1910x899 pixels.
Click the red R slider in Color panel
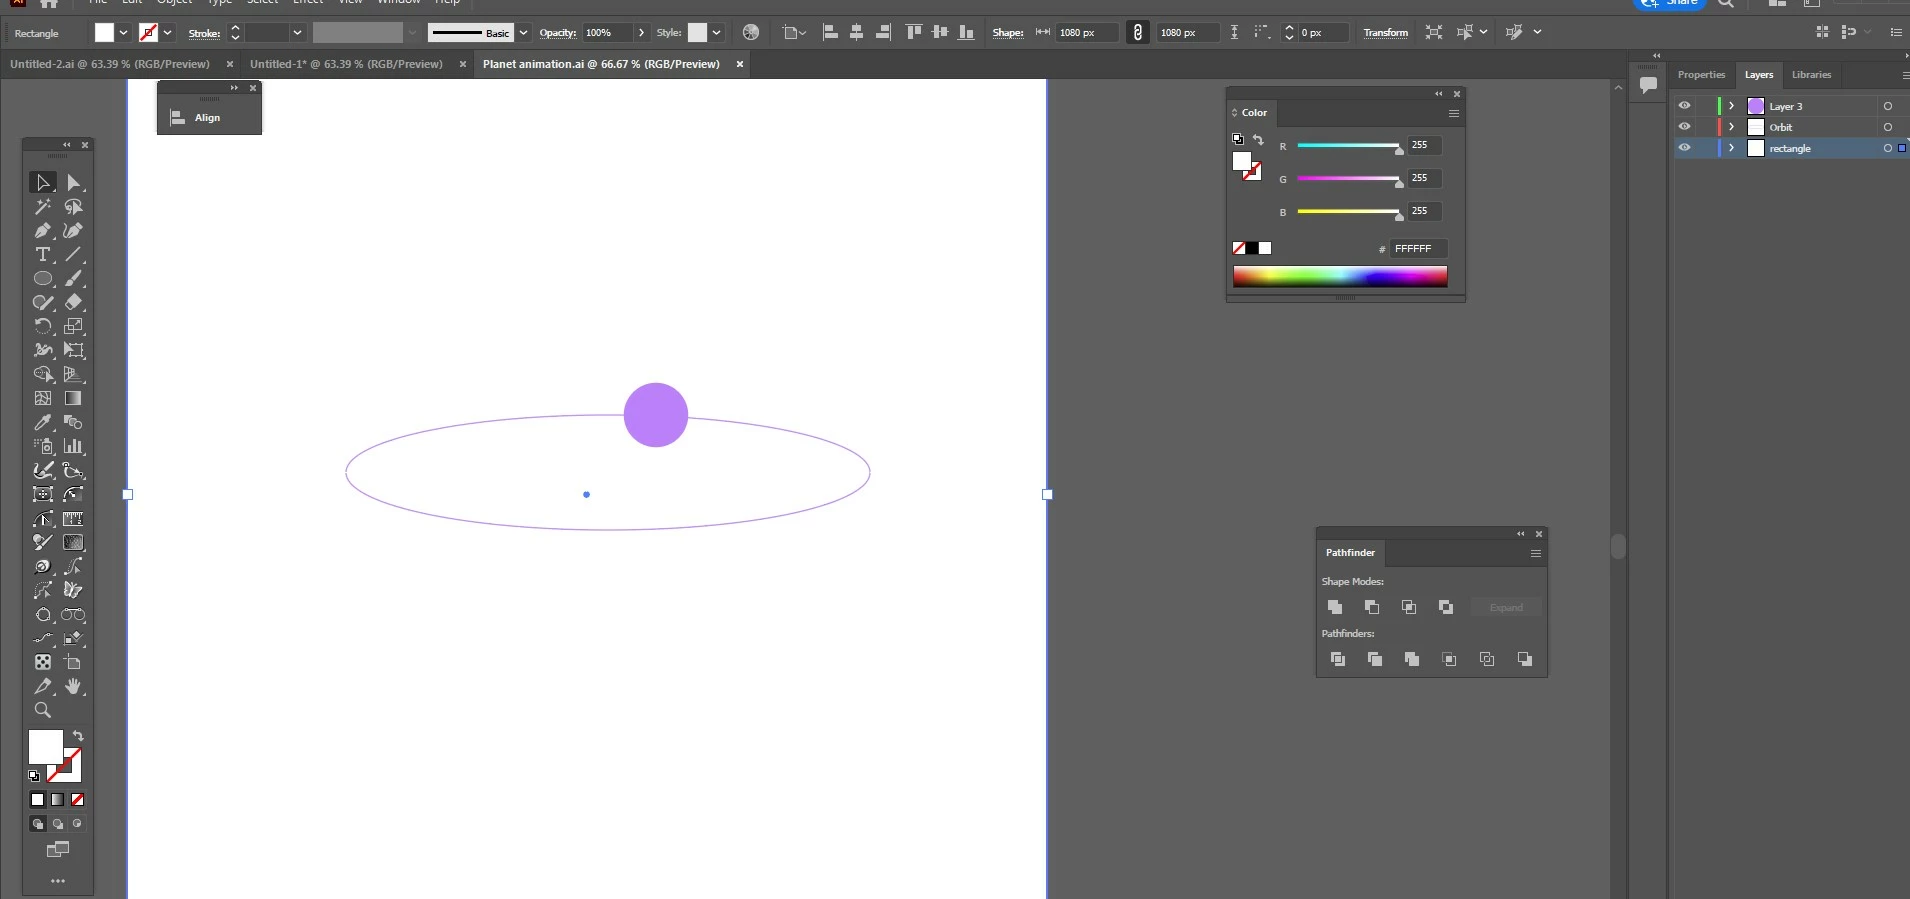coord(1349,146)
